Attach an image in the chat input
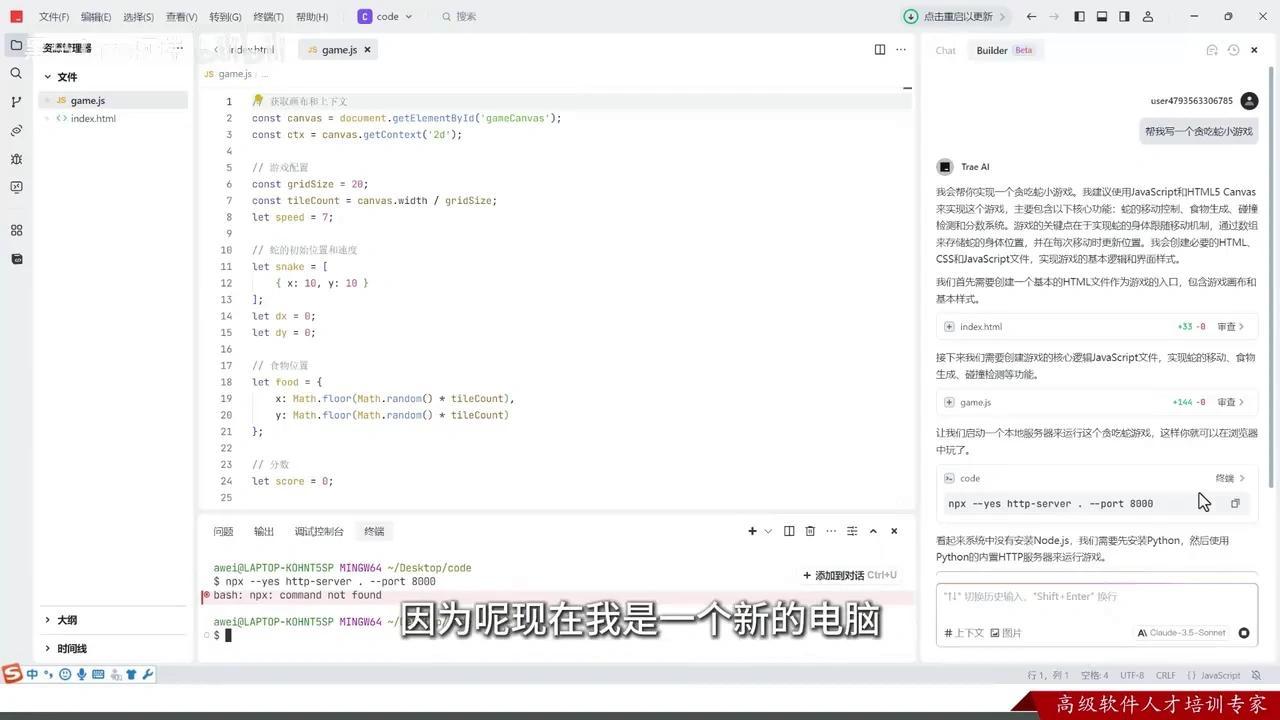1280x720 pixels. click(1006, 632)
